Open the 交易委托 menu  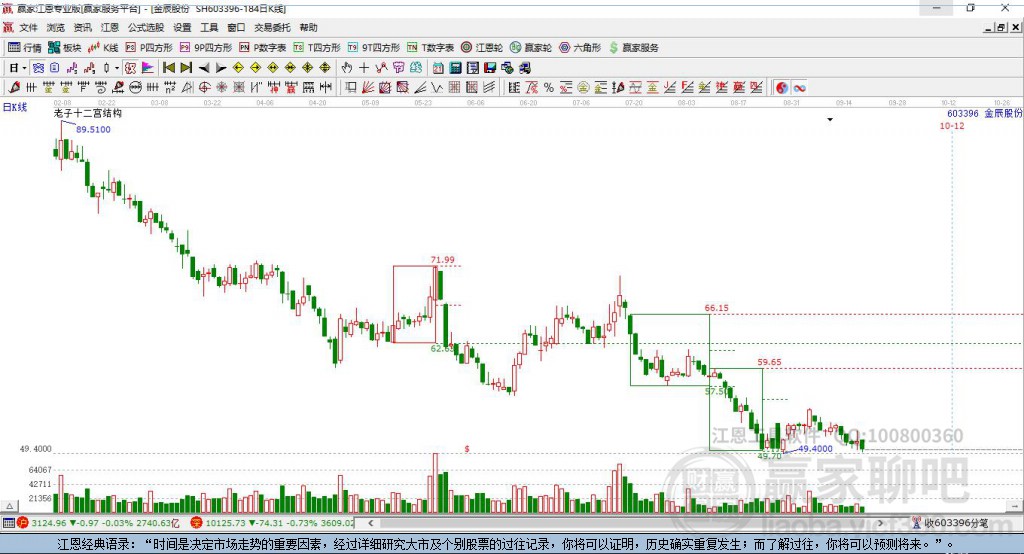(272, 27)
